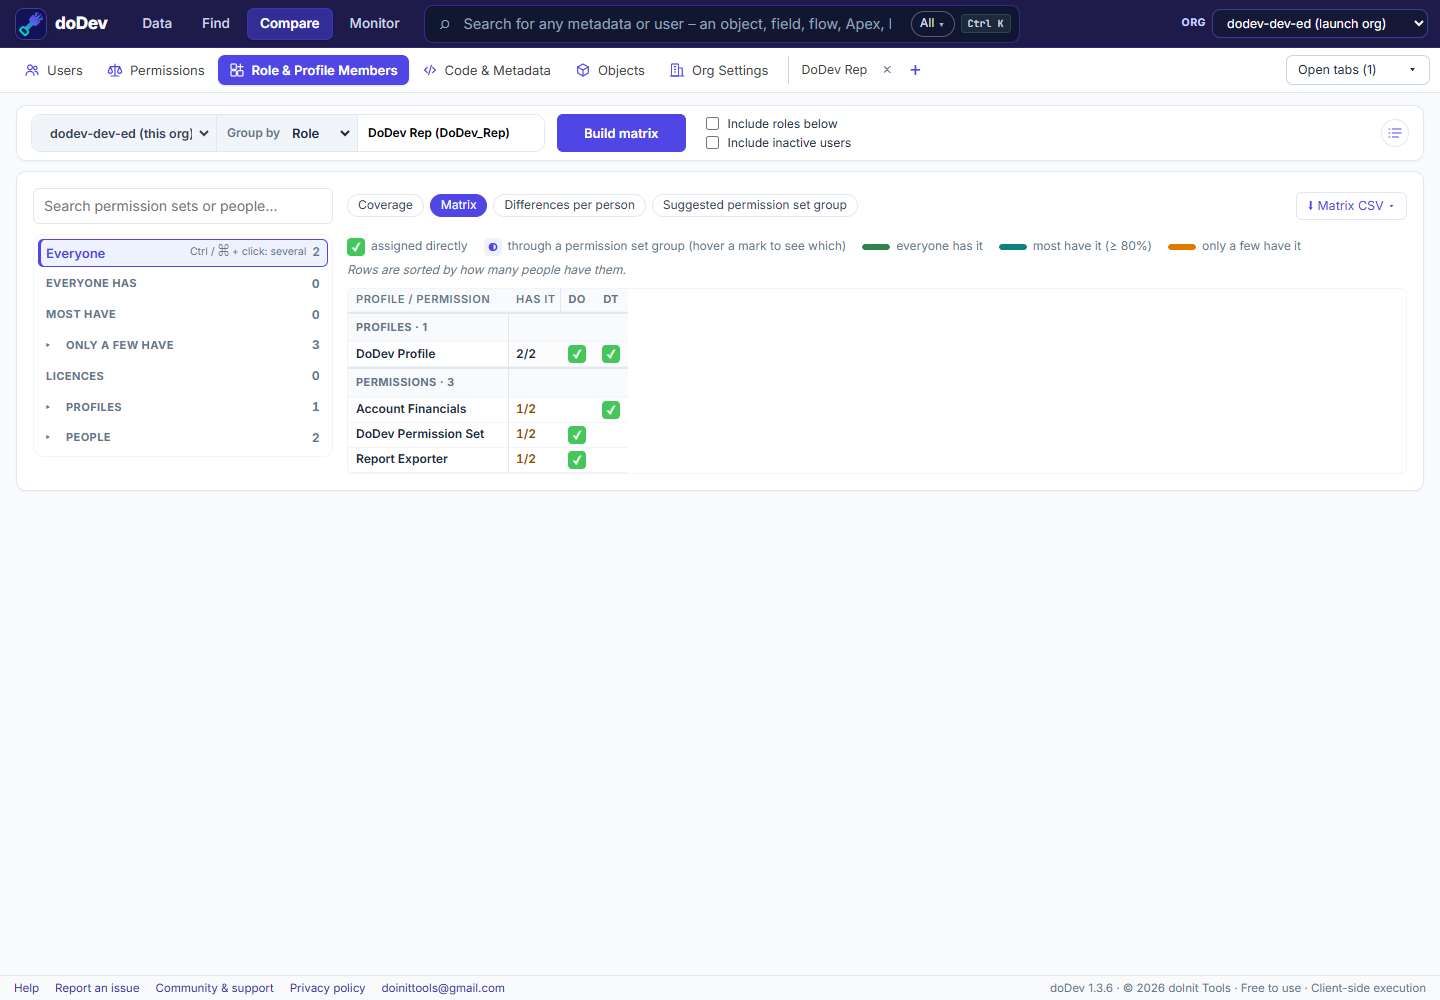
Task: Select the DoDev Permission Set row label
Action: [420, 434]
